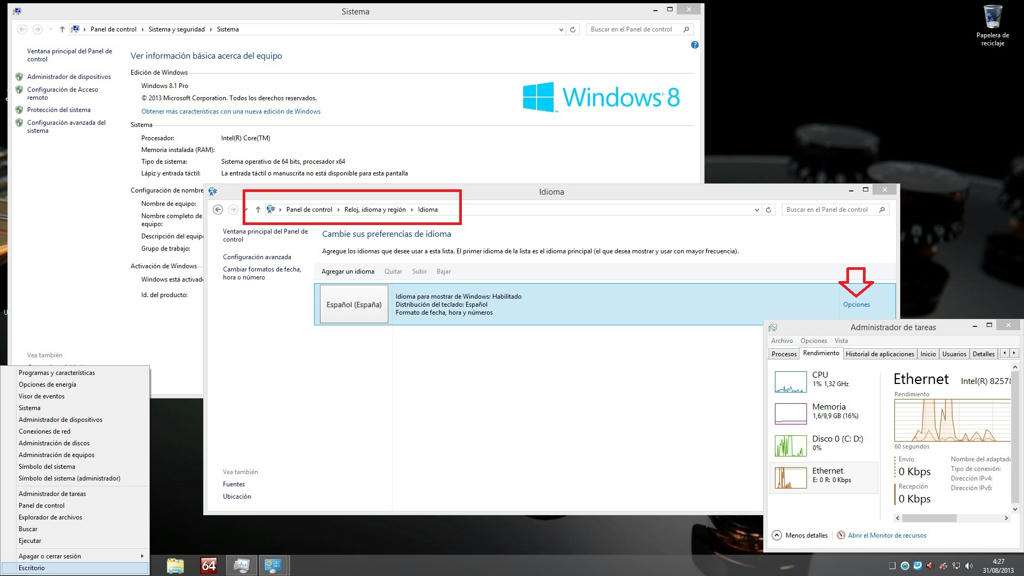Switch to Task Manager taskbar icon
1024x576 pixels.
pyautogui.click(x=241, y=566)
